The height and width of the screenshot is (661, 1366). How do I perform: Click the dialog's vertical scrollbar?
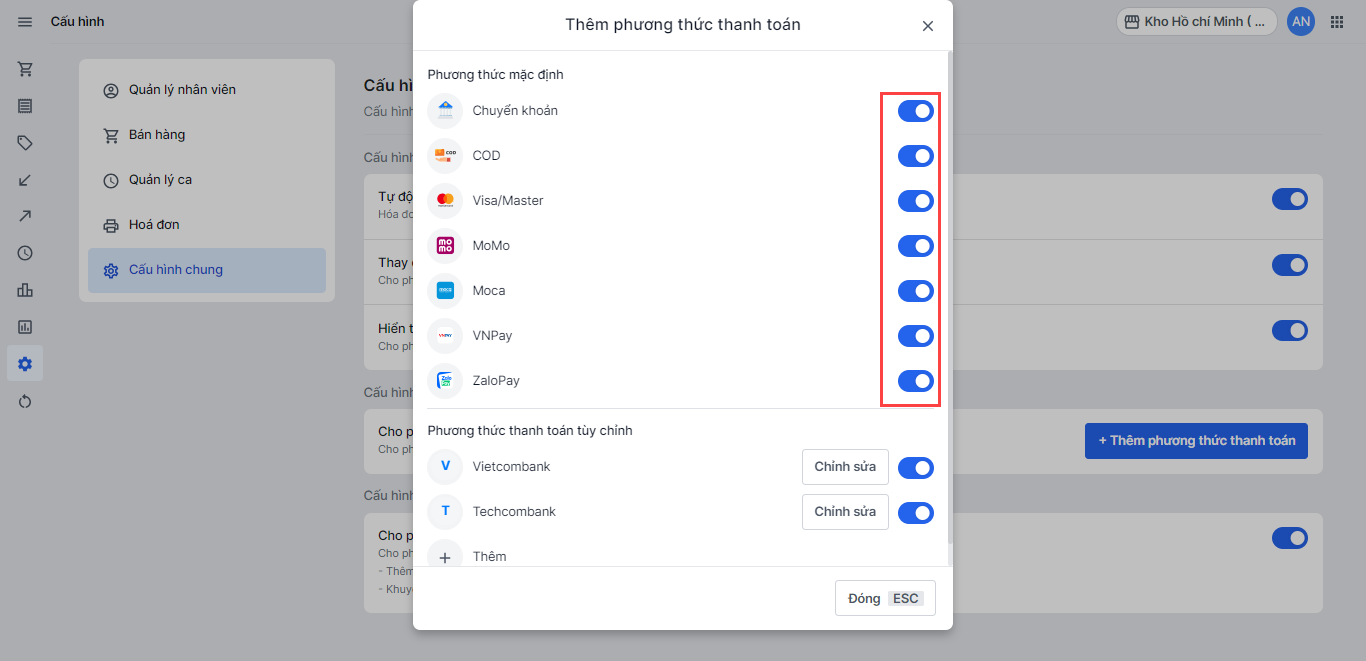(x=949, y=300)
